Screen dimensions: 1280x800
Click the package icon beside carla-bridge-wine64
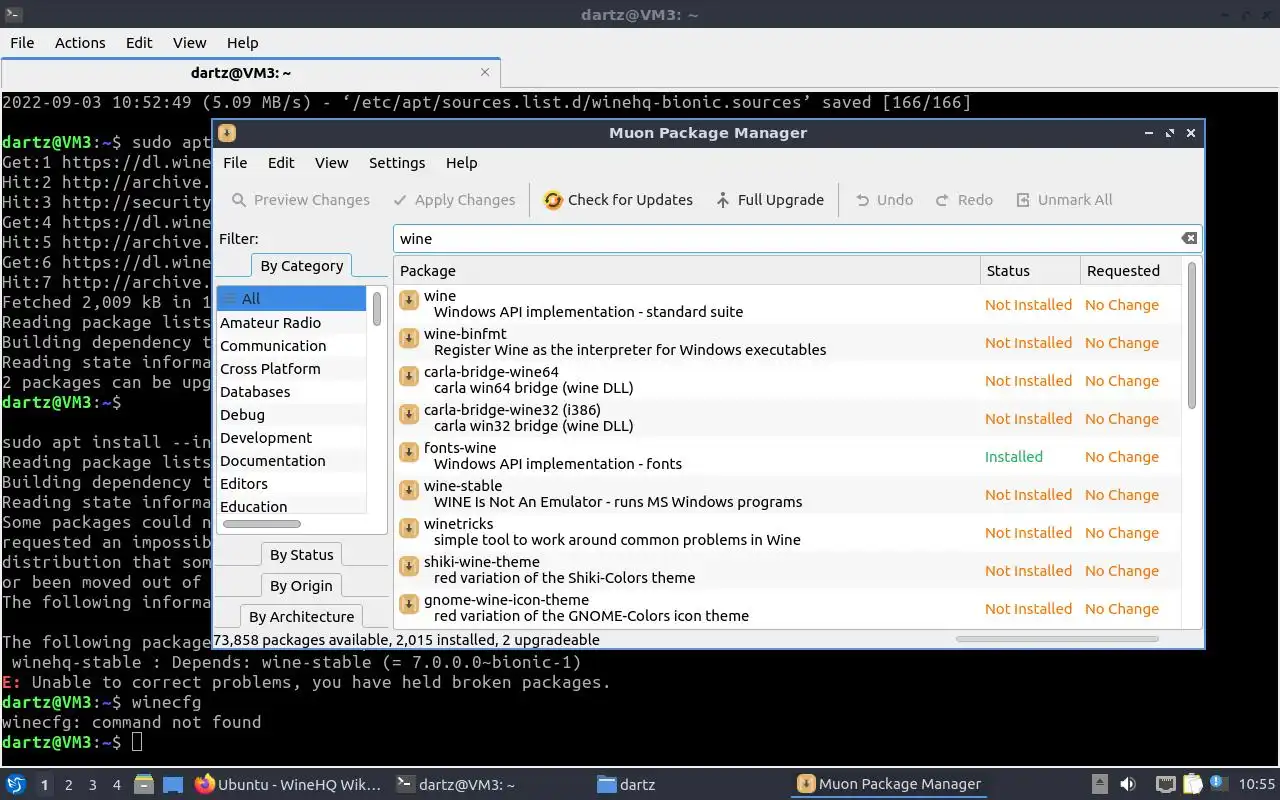408,377
